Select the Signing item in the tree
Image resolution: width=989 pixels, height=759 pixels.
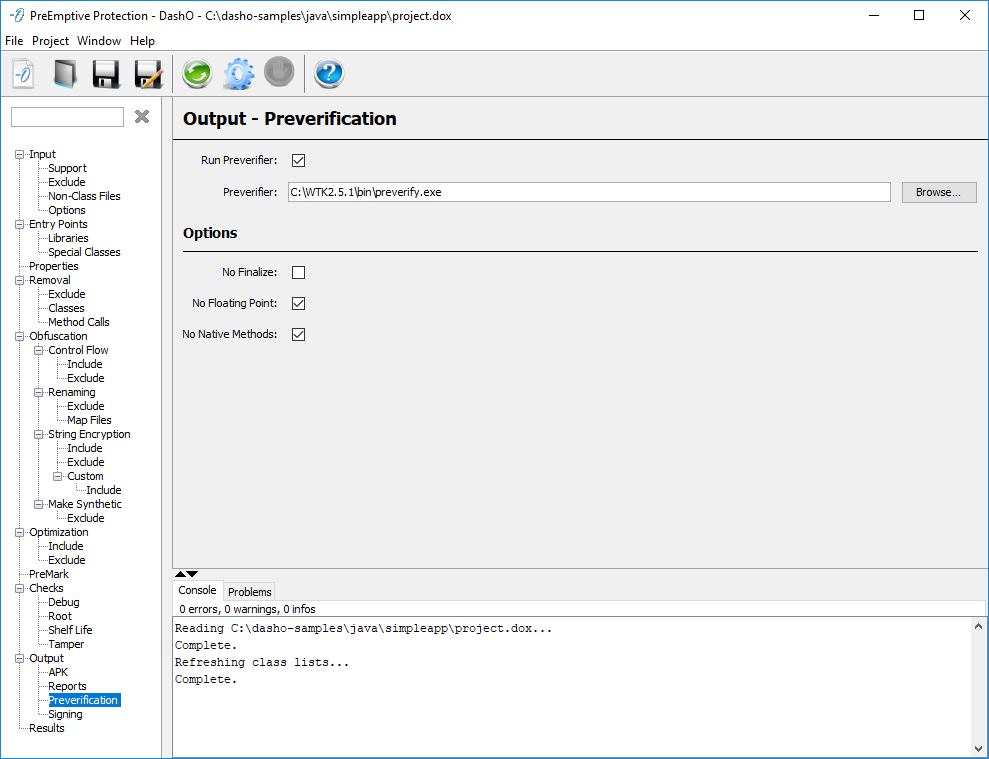pos(65,714)
